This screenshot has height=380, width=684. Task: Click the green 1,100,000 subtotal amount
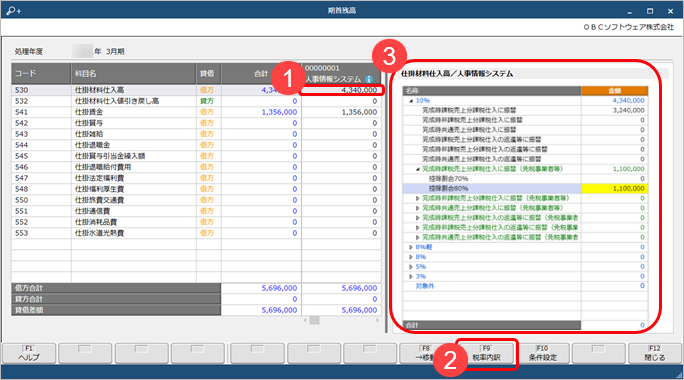[628, 169]
